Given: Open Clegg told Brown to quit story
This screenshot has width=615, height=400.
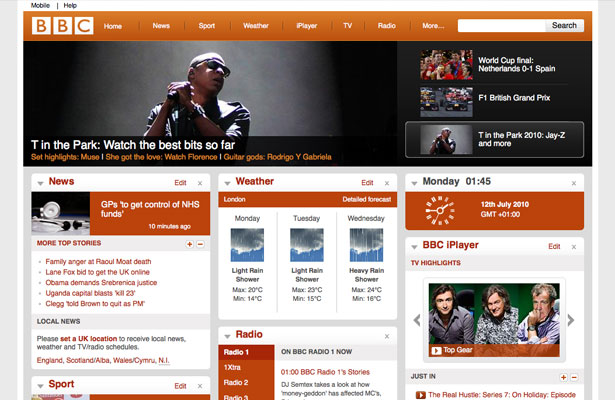Looking at the screenshot, I should 95,304.
